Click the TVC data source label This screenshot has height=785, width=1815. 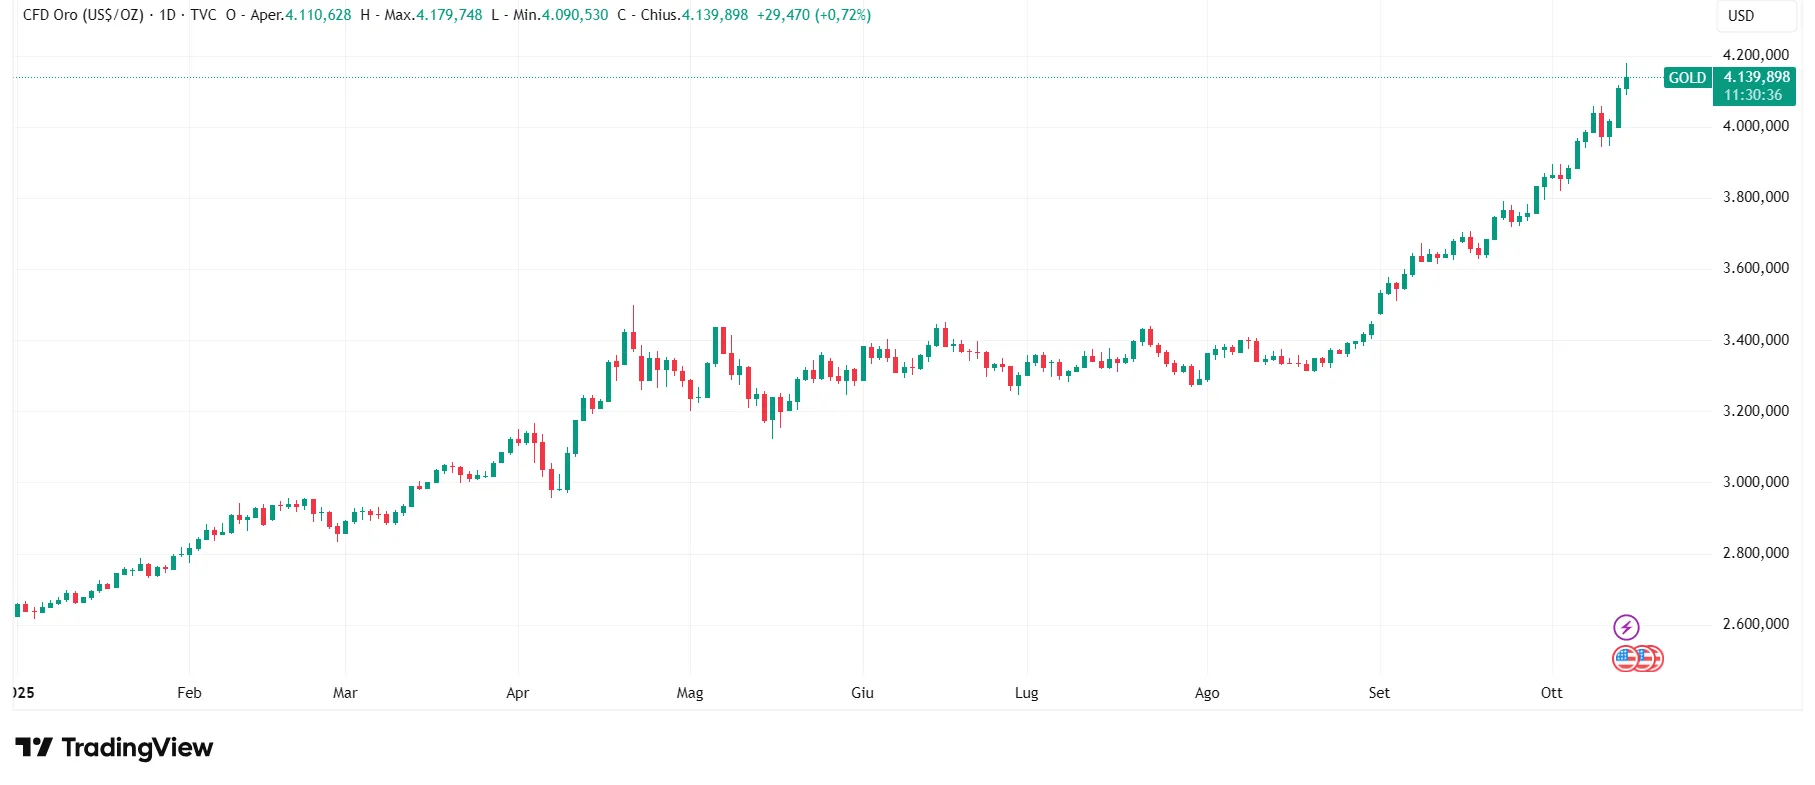pyautogui.click(x=203, y=15)
